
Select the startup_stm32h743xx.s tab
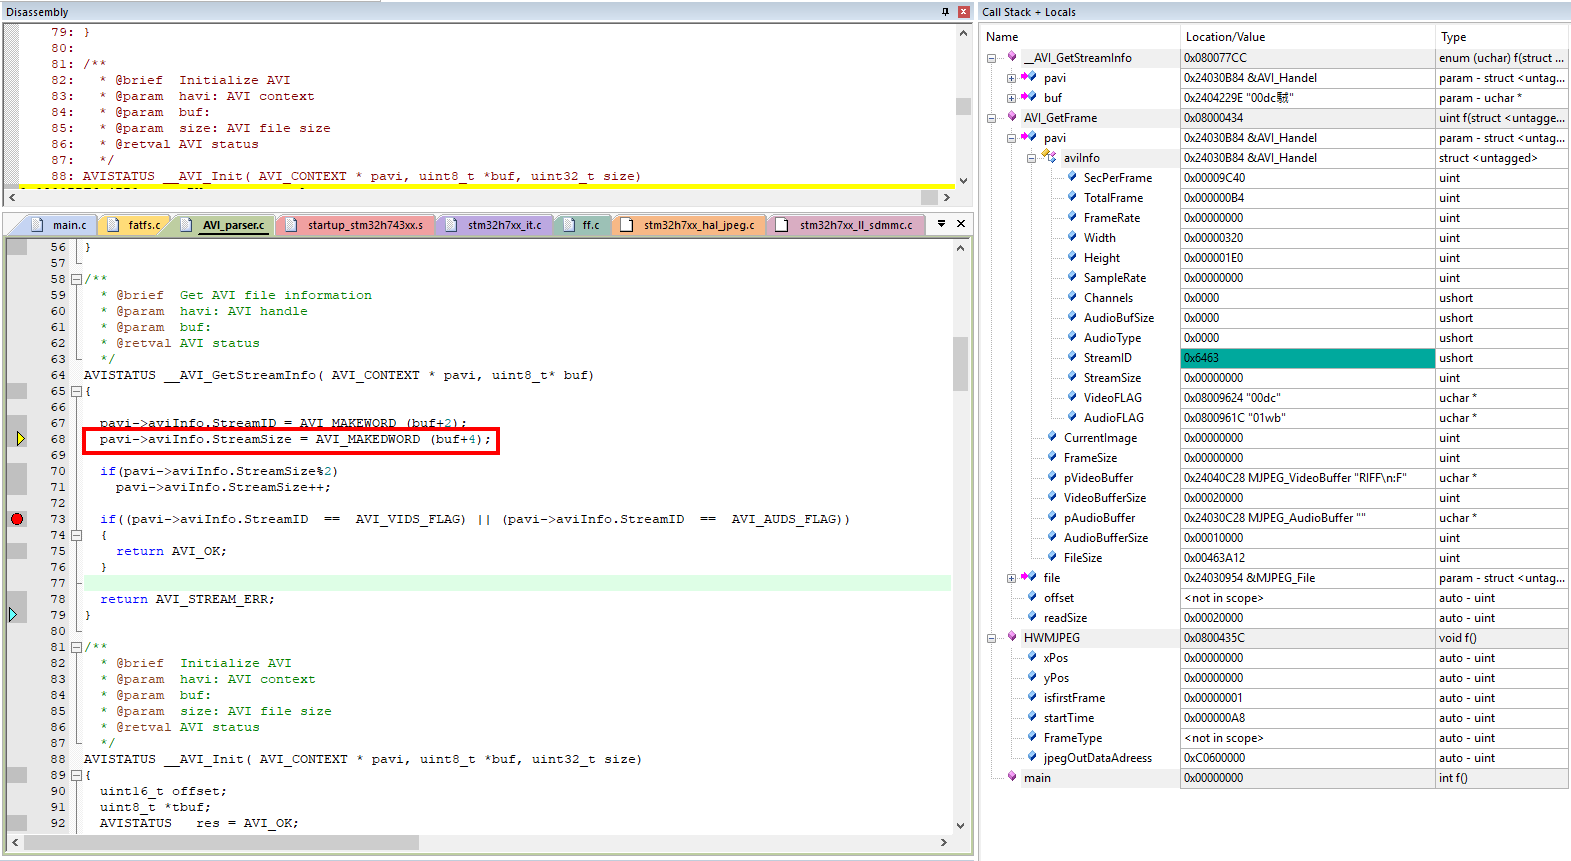pos(356,225)
